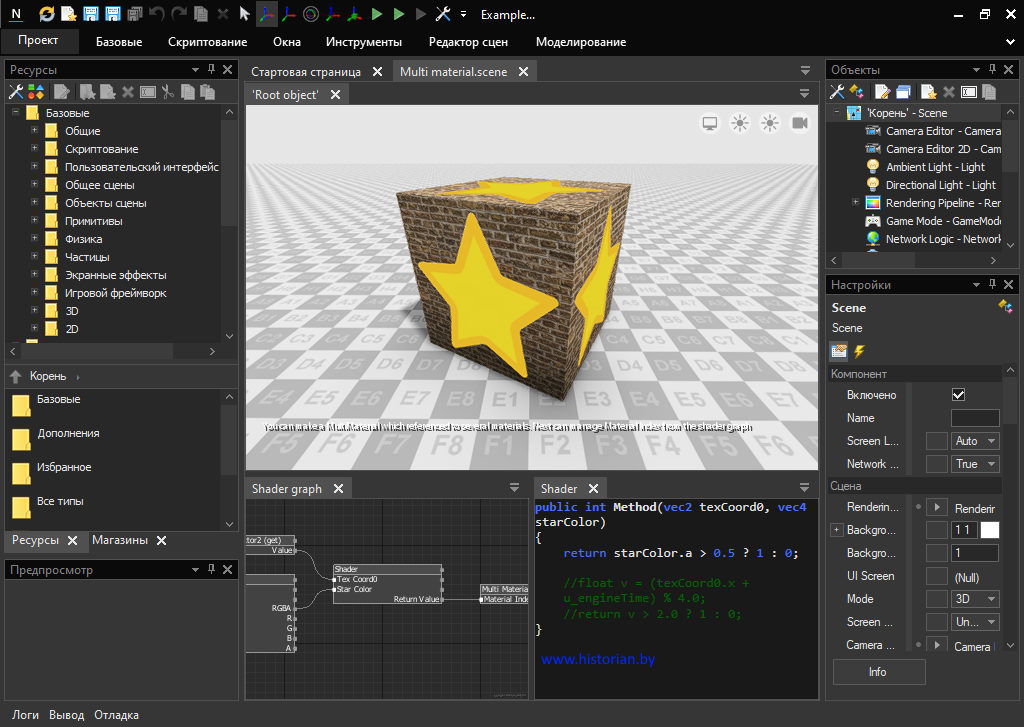Expand the Rendering Pipeline tree node
1024x727 pixels.
pos(855,203)
